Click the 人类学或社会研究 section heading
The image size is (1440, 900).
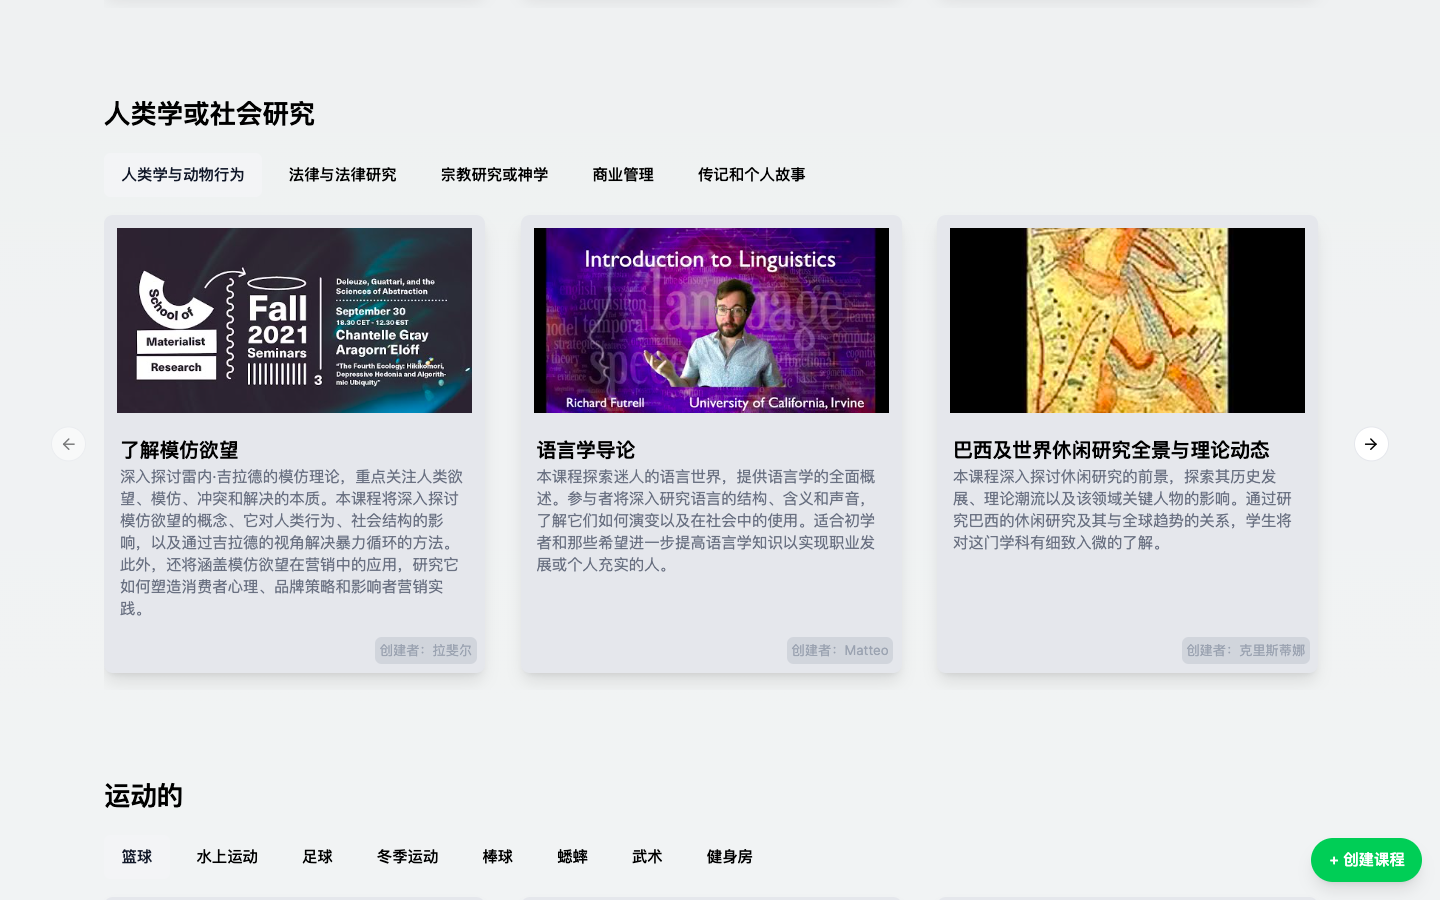click(x=209, y=114)
